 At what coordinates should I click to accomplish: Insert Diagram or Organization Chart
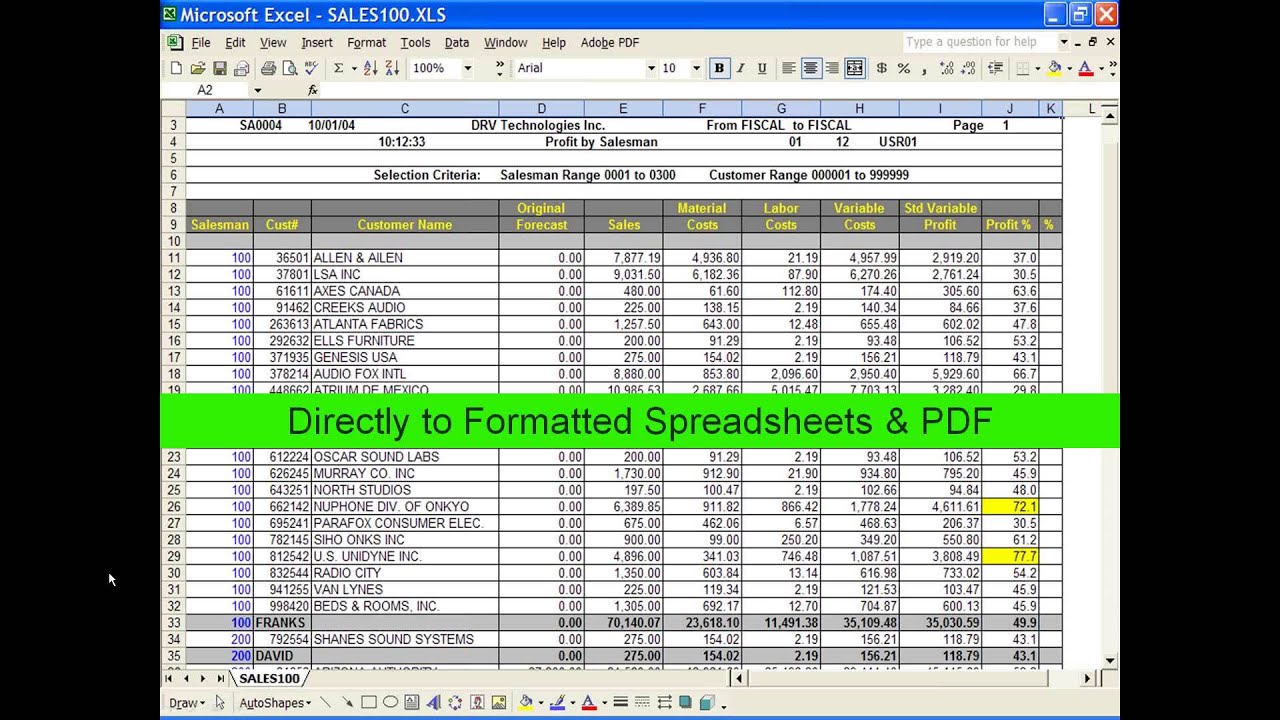456,703
